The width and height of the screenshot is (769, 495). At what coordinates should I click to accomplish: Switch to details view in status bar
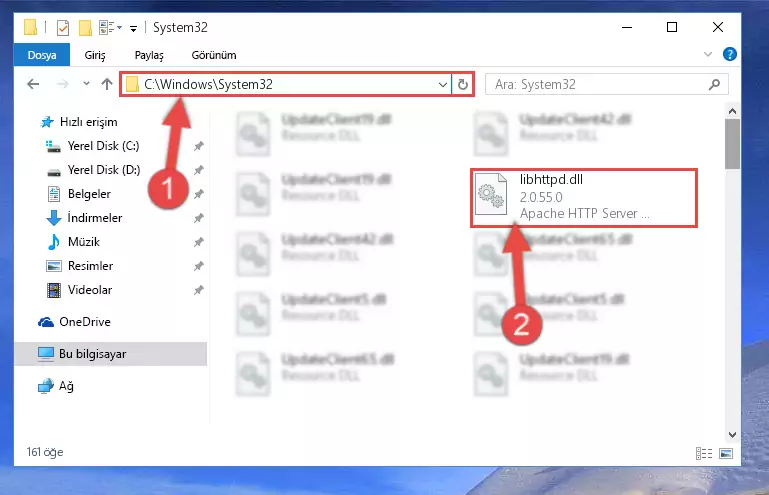coord(704,453)
